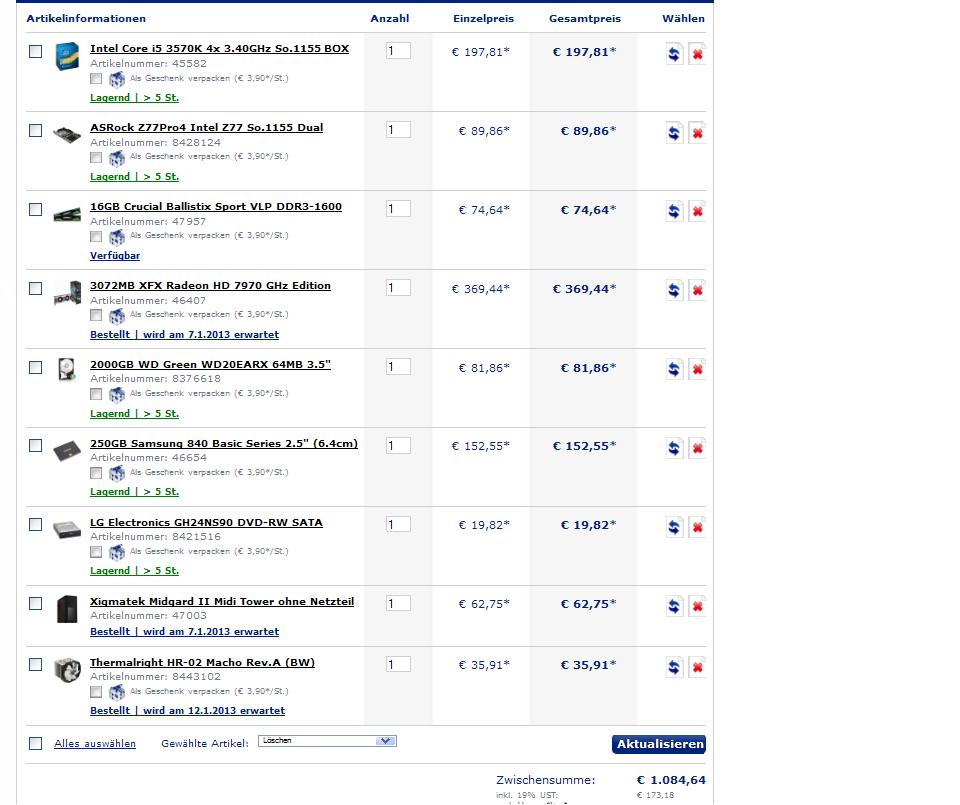960x805 pixels.
Task: Open Intel Core i5 3570K product link
Action: 219,48
